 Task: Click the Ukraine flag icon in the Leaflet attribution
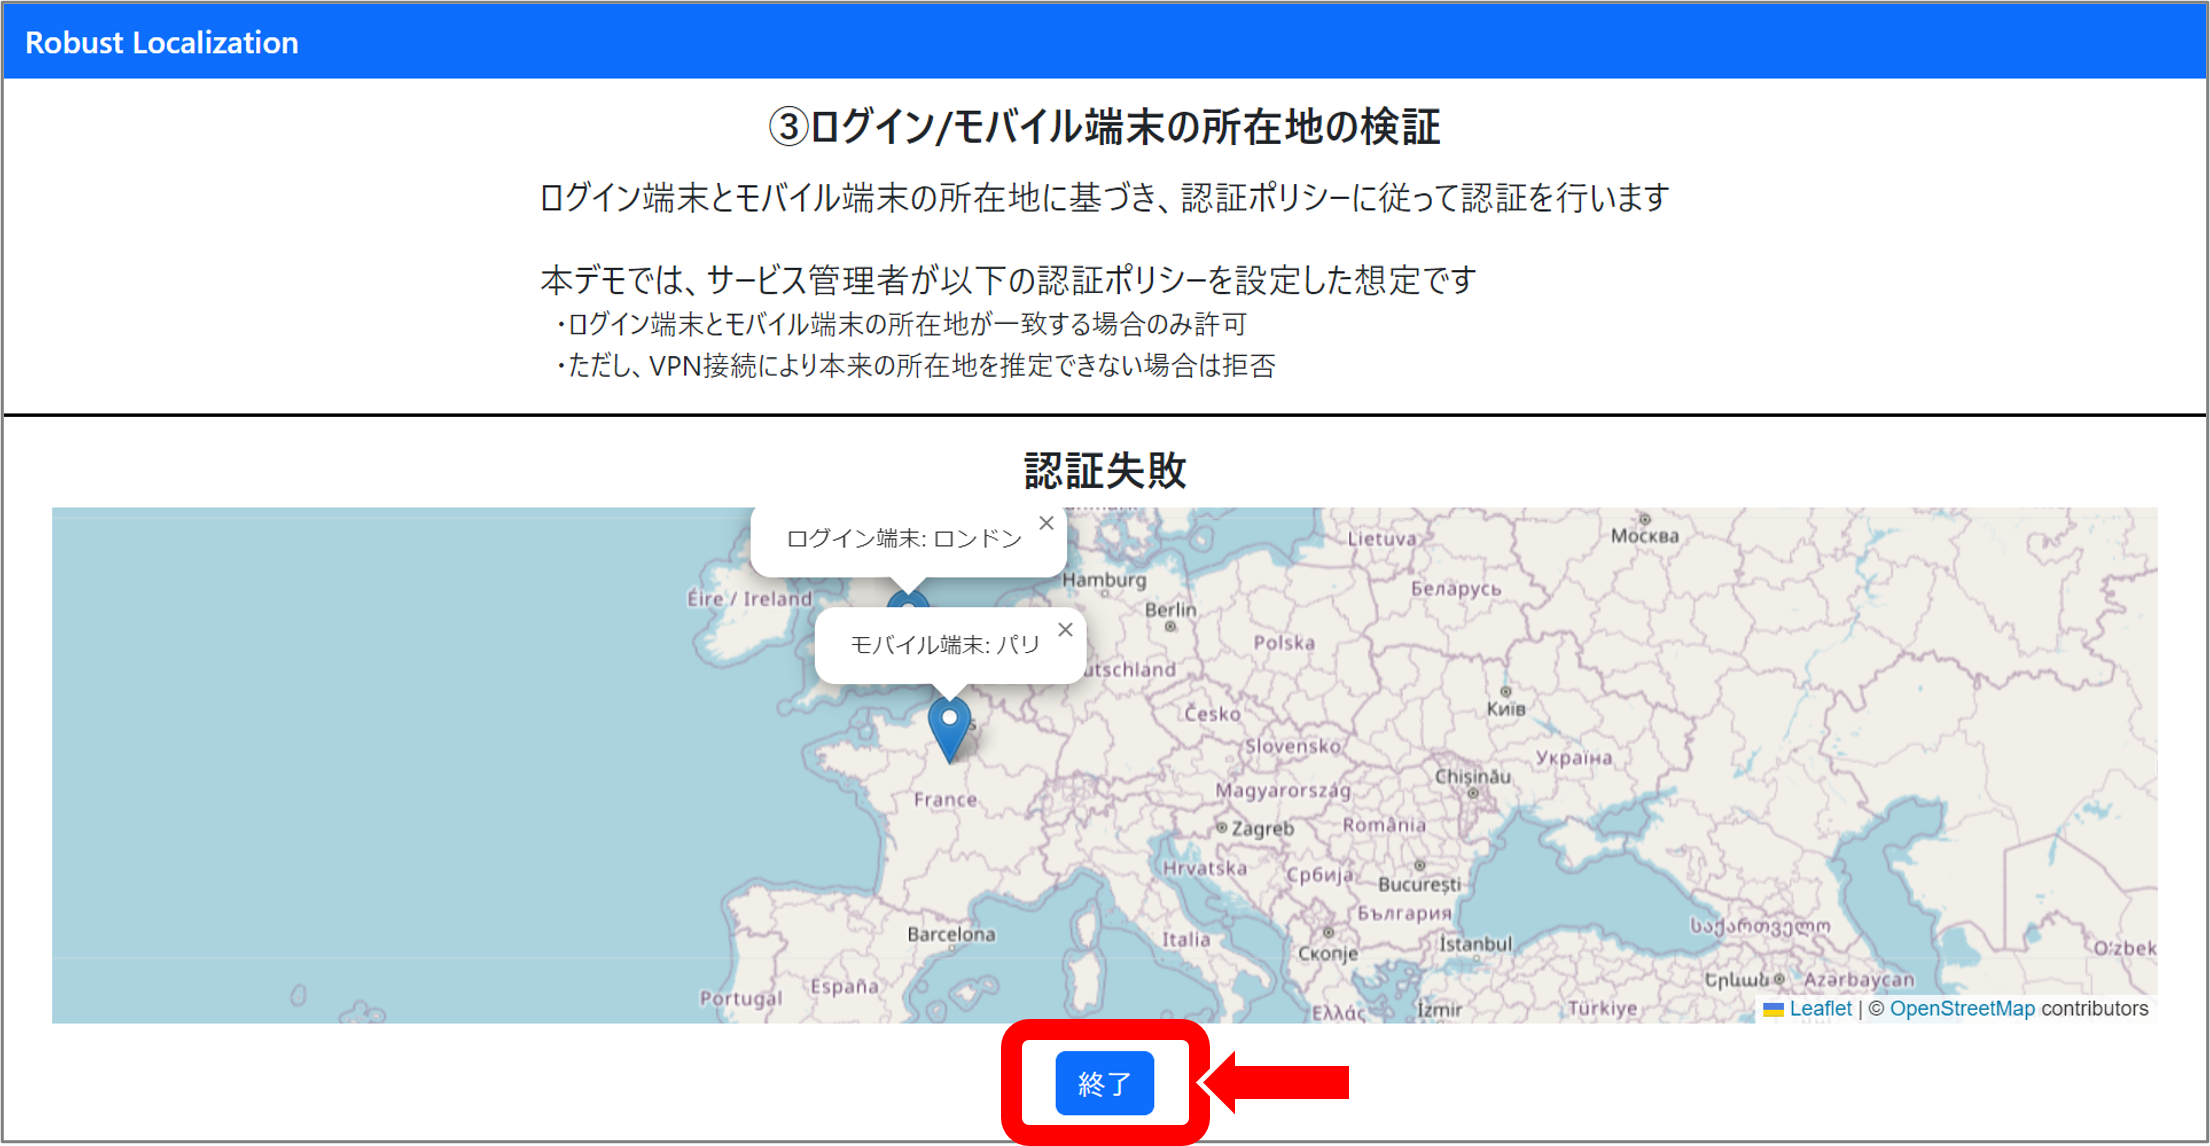1774,1009
